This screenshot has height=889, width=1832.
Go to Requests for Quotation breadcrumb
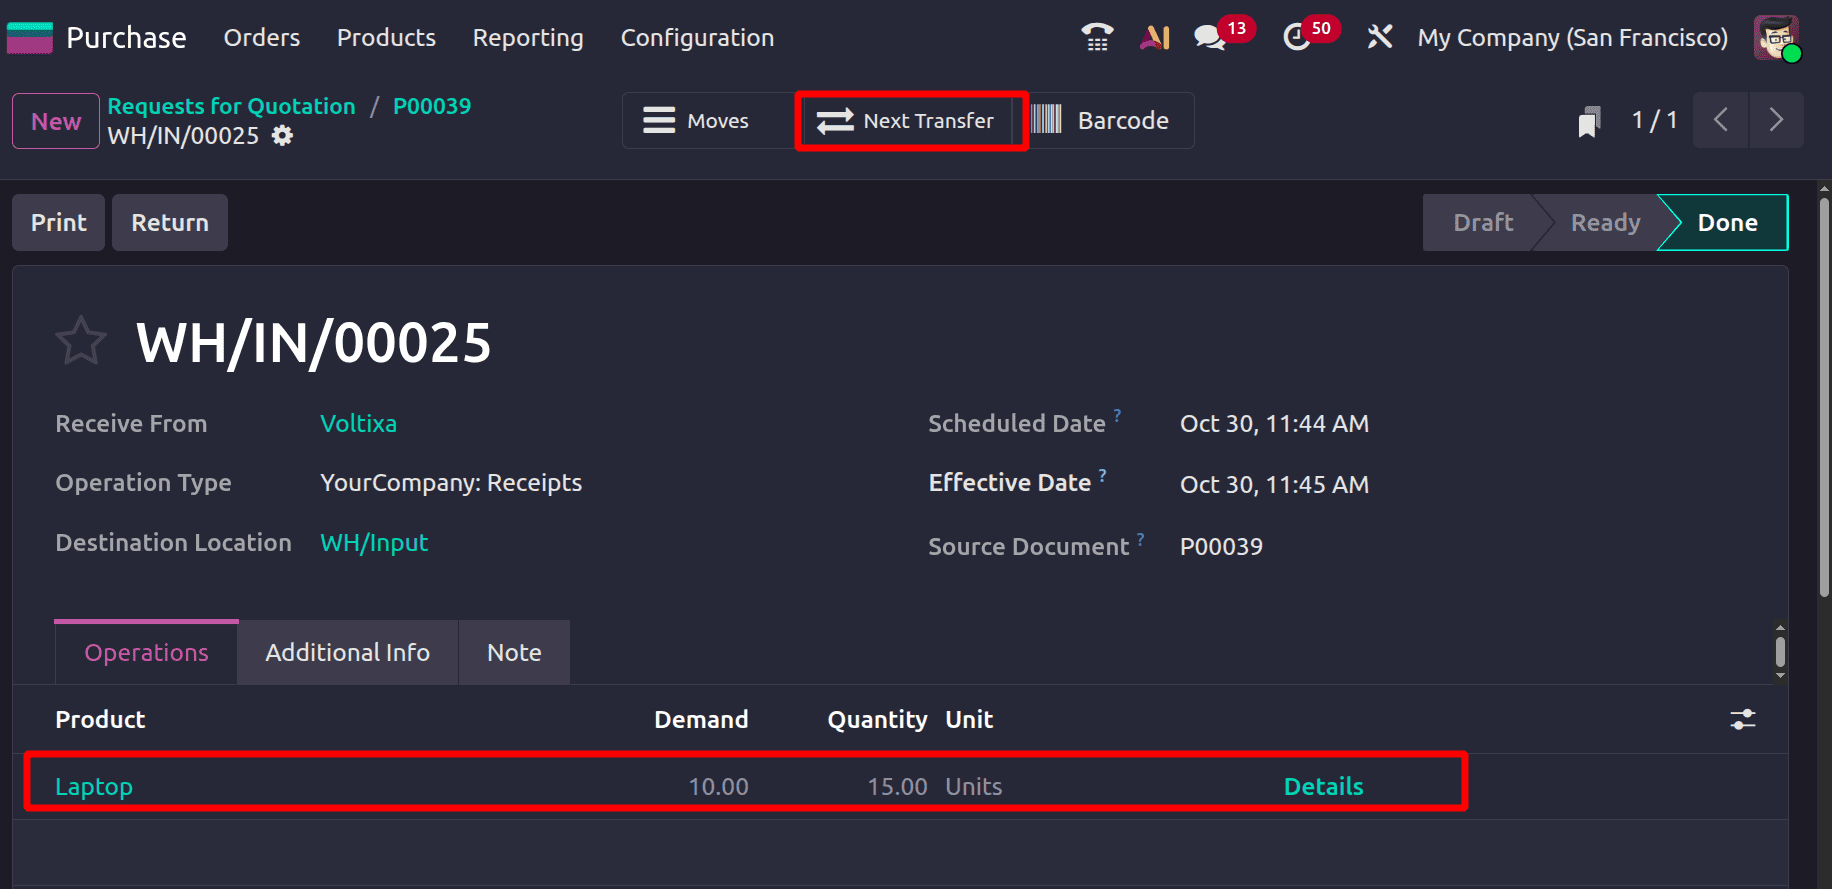[x=231, y=106]
